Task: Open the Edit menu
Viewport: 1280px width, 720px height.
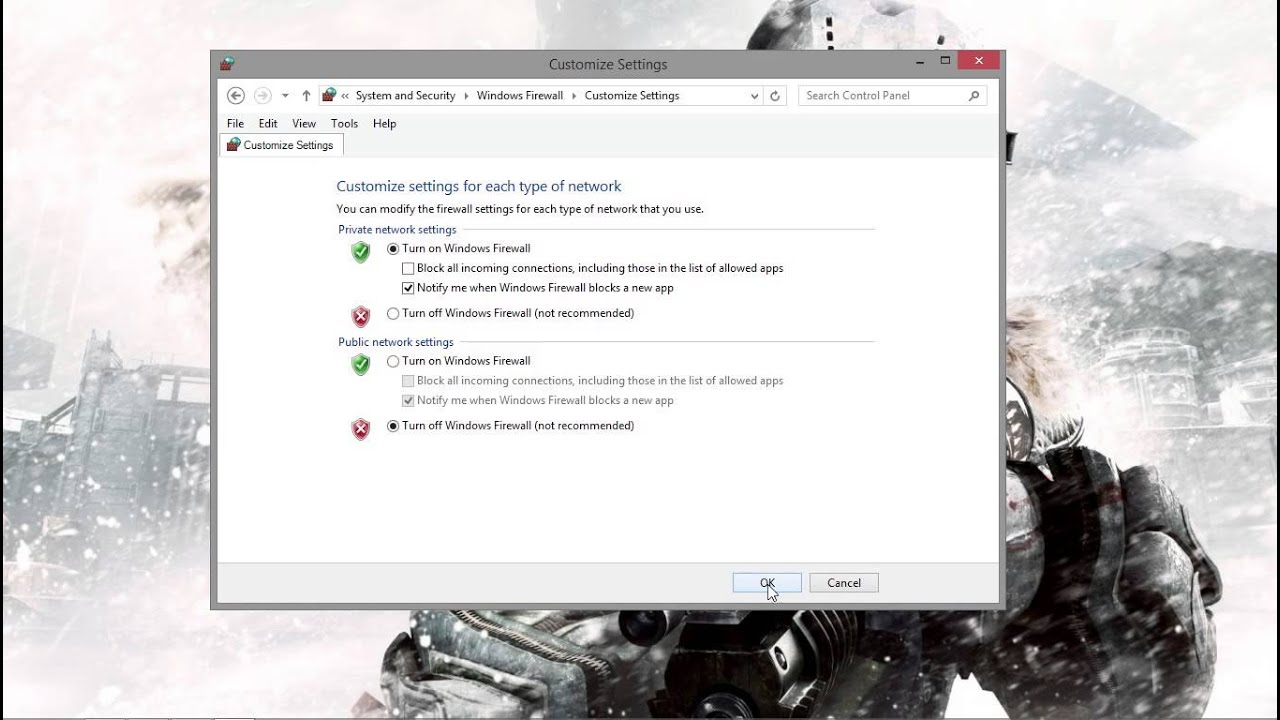Action: (x=268, y=124)
